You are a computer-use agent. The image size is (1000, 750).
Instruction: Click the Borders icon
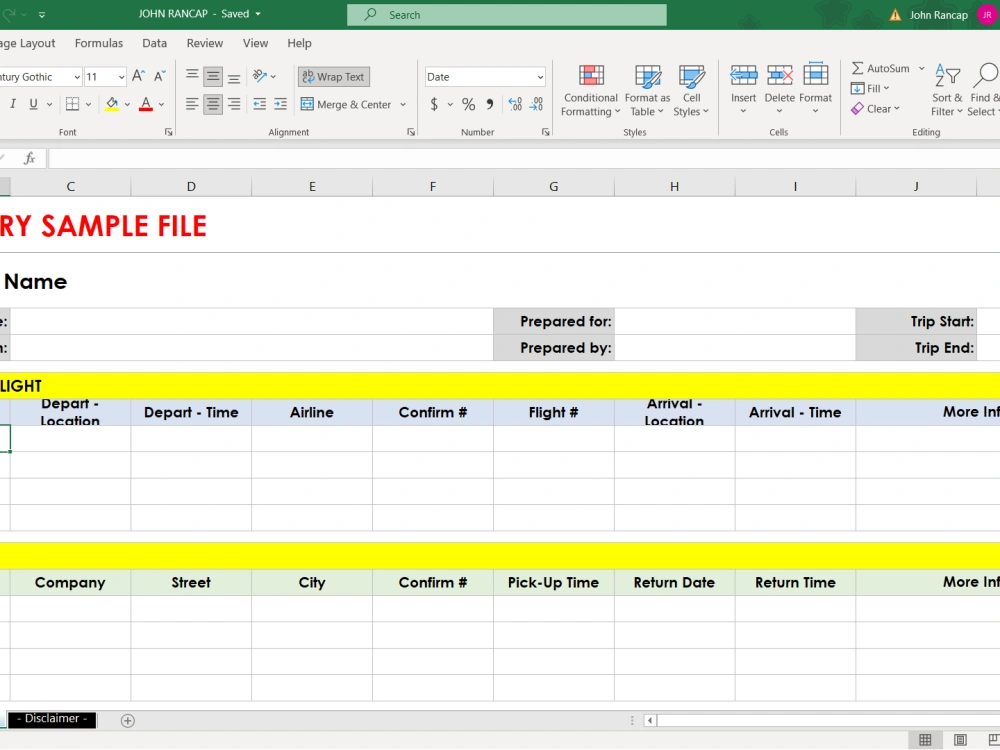pyautogui.click(x=73, y=104)
